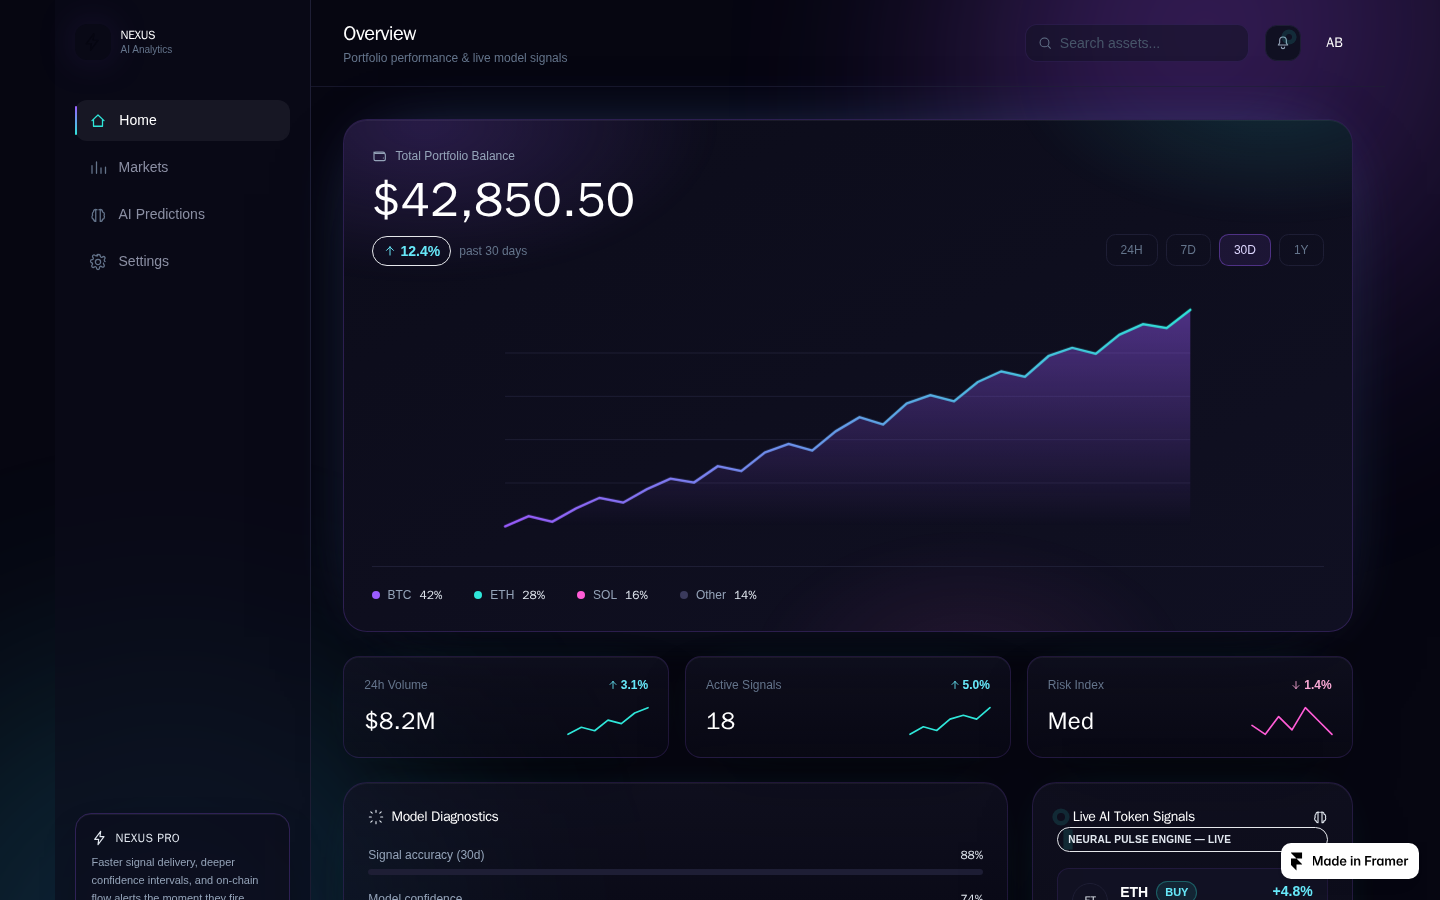This screenshot has width=1440, height=900.
Task: Go to the Markets page
Action: (x=182, y=167)
